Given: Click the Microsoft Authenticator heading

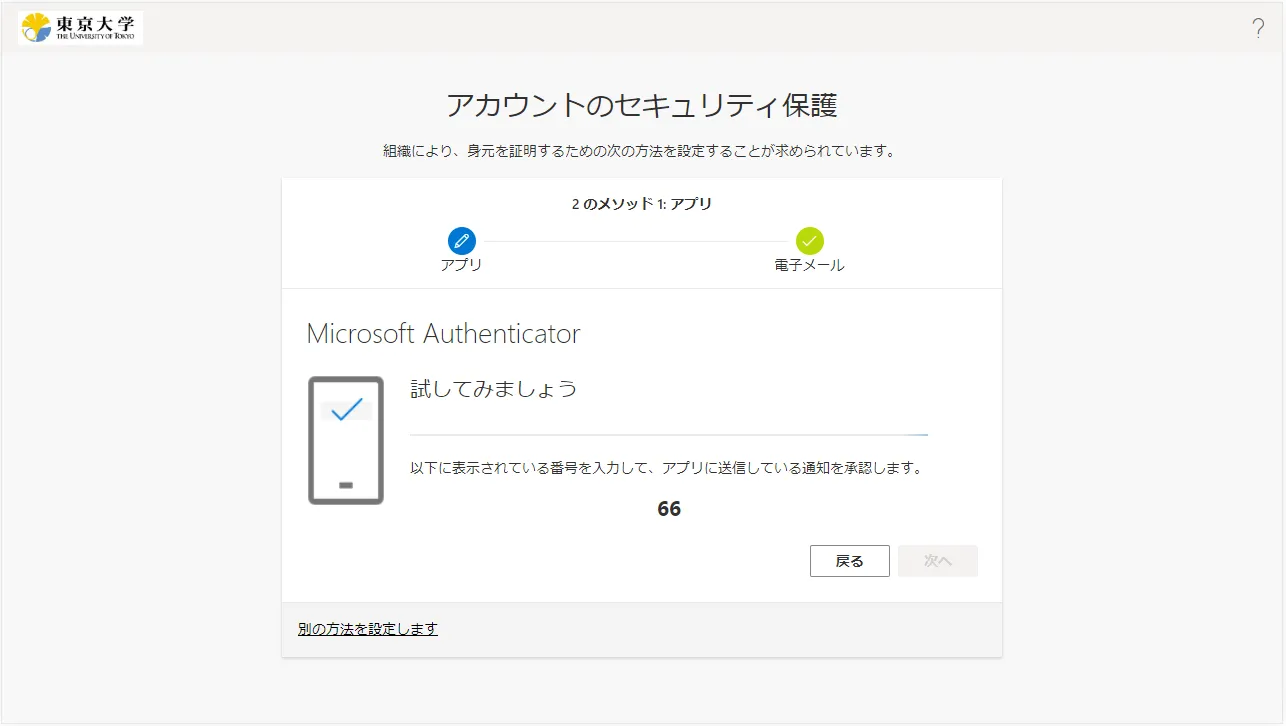Looking at the screenshot, I should (443, 334).
